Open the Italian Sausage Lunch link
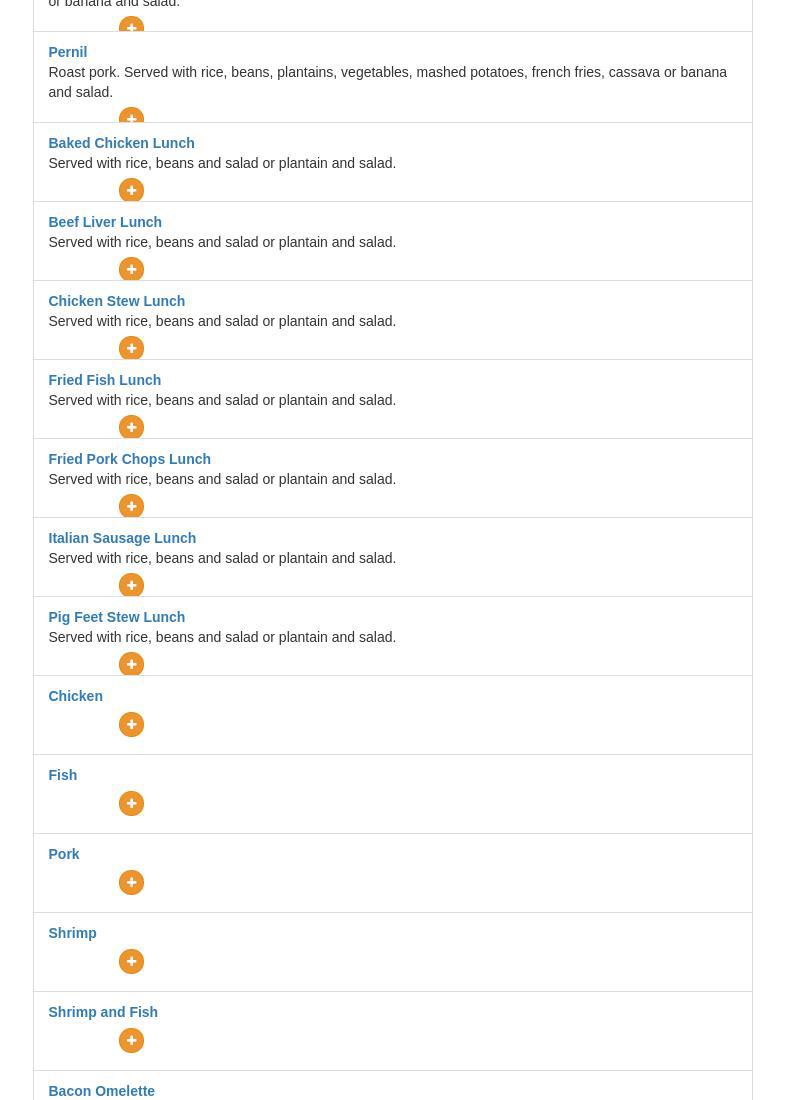Image resolution: width=785 pixels, height=1100 pixels. coord(122,538)
